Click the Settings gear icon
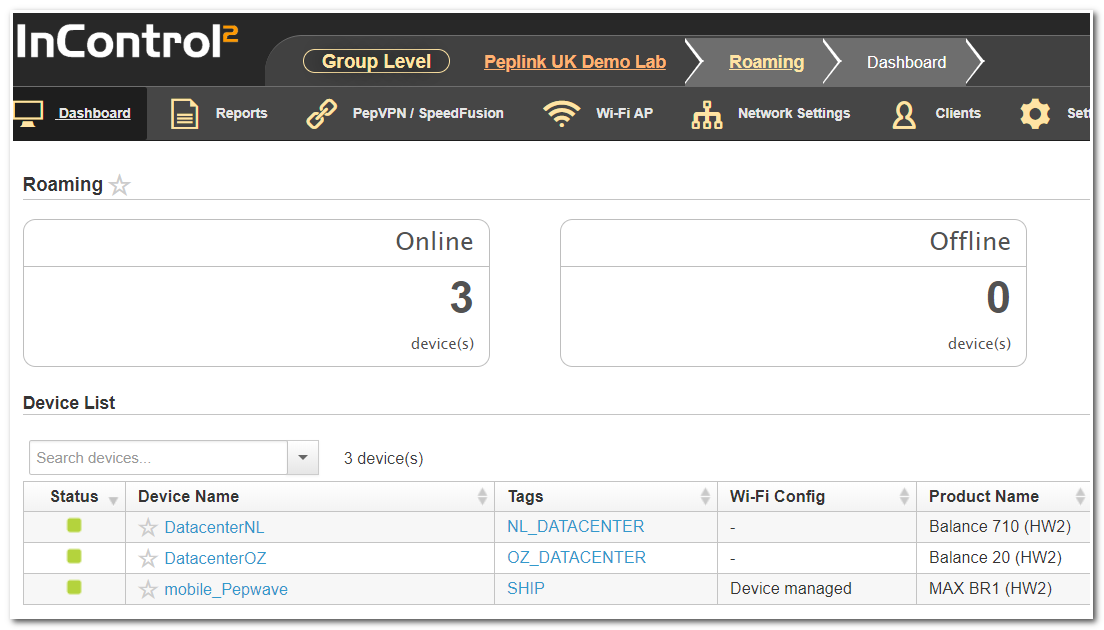The height and width of the screenshot is (630, 1104). tap(1035, 114)
